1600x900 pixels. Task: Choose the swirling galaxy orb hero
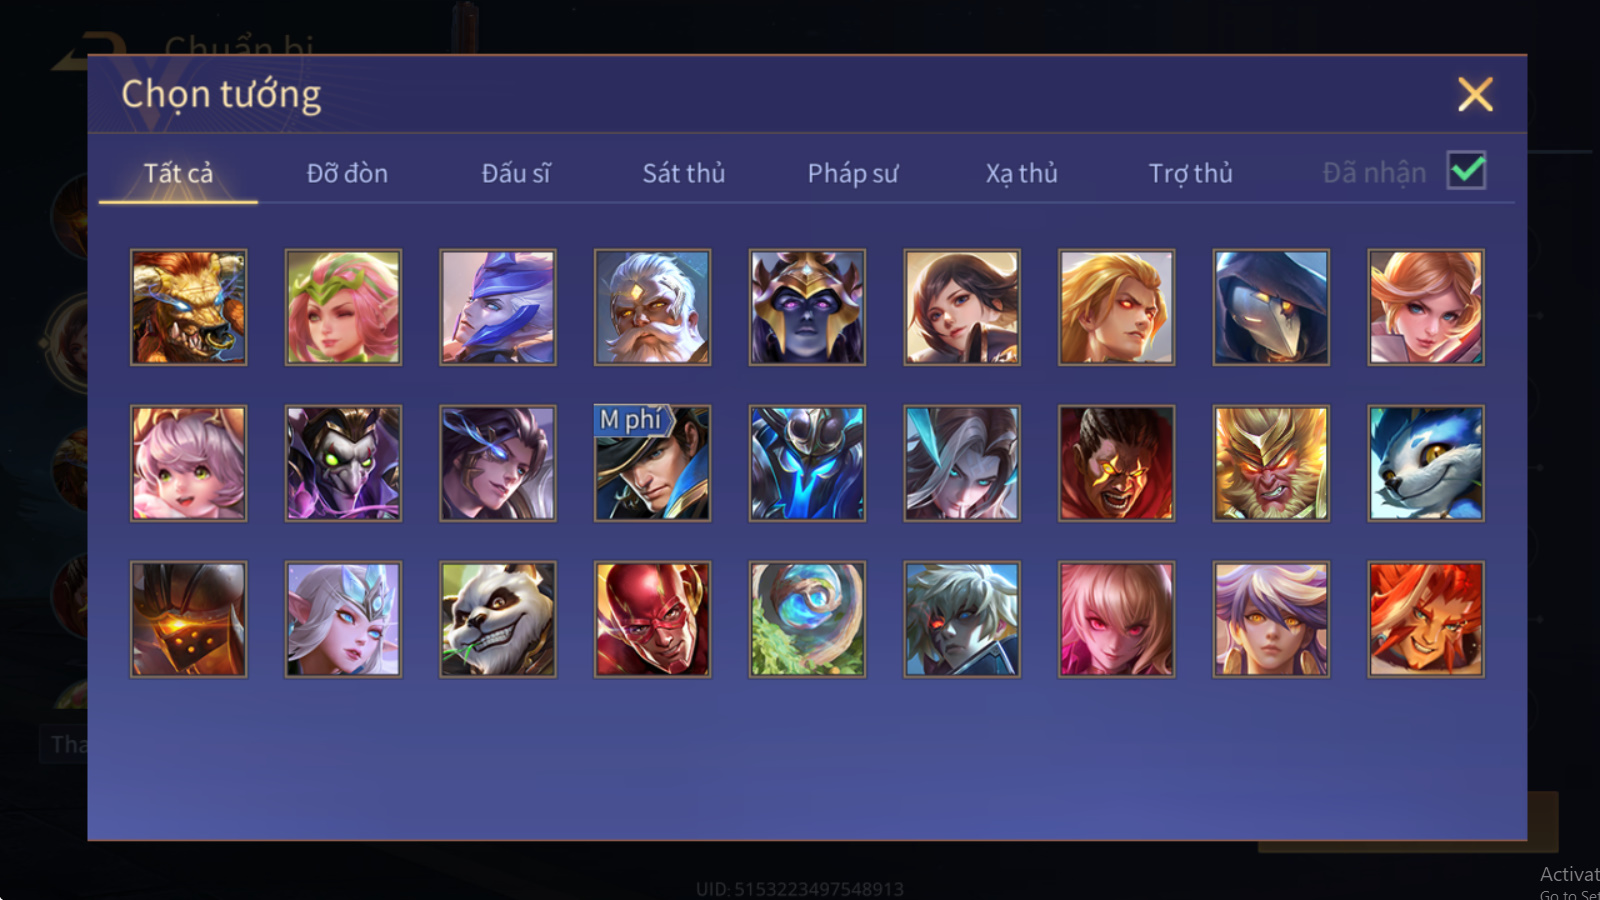807,619
